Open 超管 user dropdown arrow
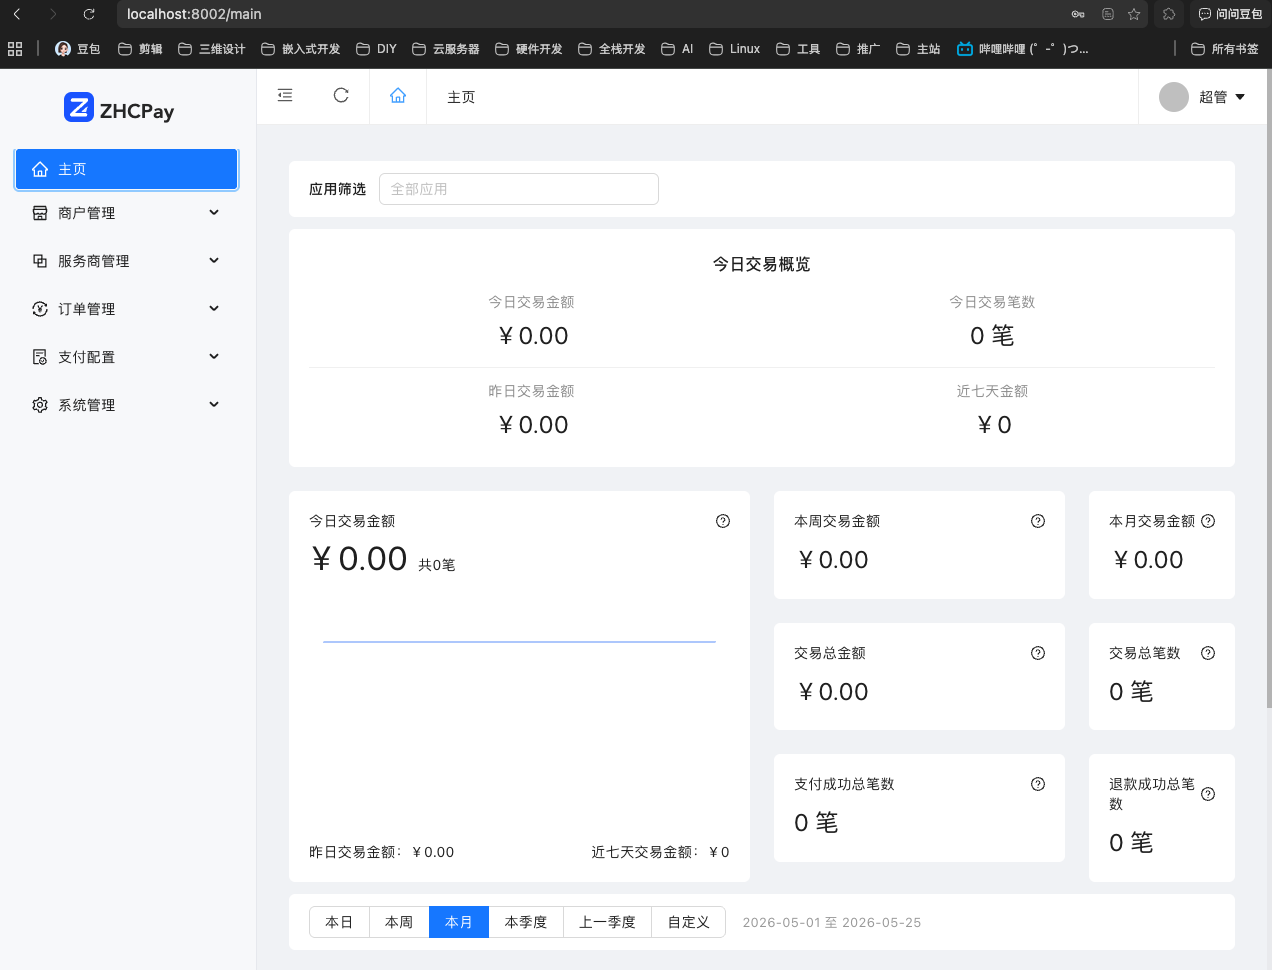1272x970 pixels. (1240, 97)
